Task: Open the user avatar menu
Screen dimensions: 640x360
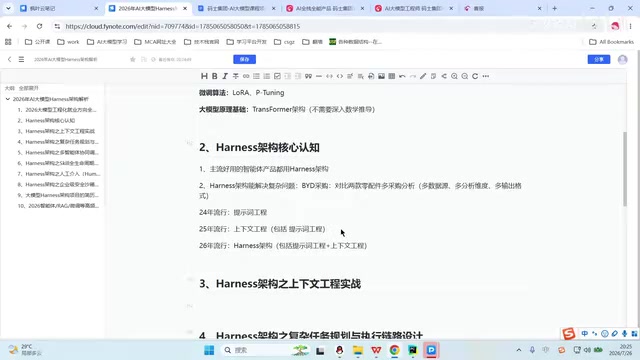Action: pos(622,60)
